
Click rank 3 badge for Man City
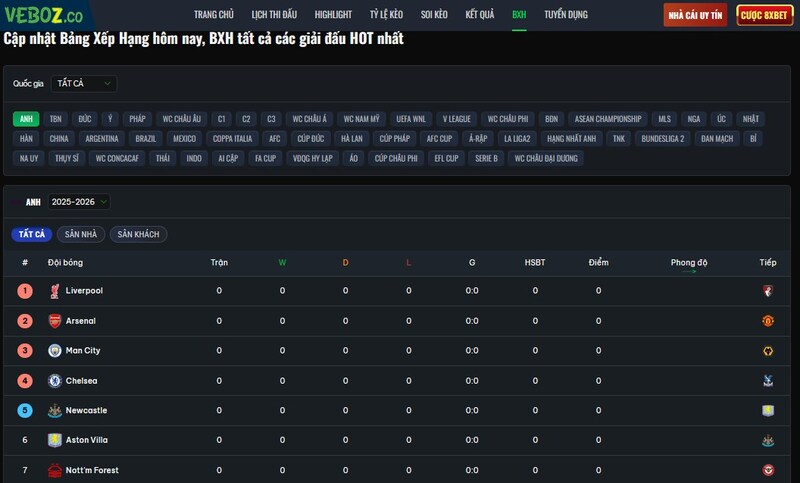pyautogui.click(x=25, y=350)
